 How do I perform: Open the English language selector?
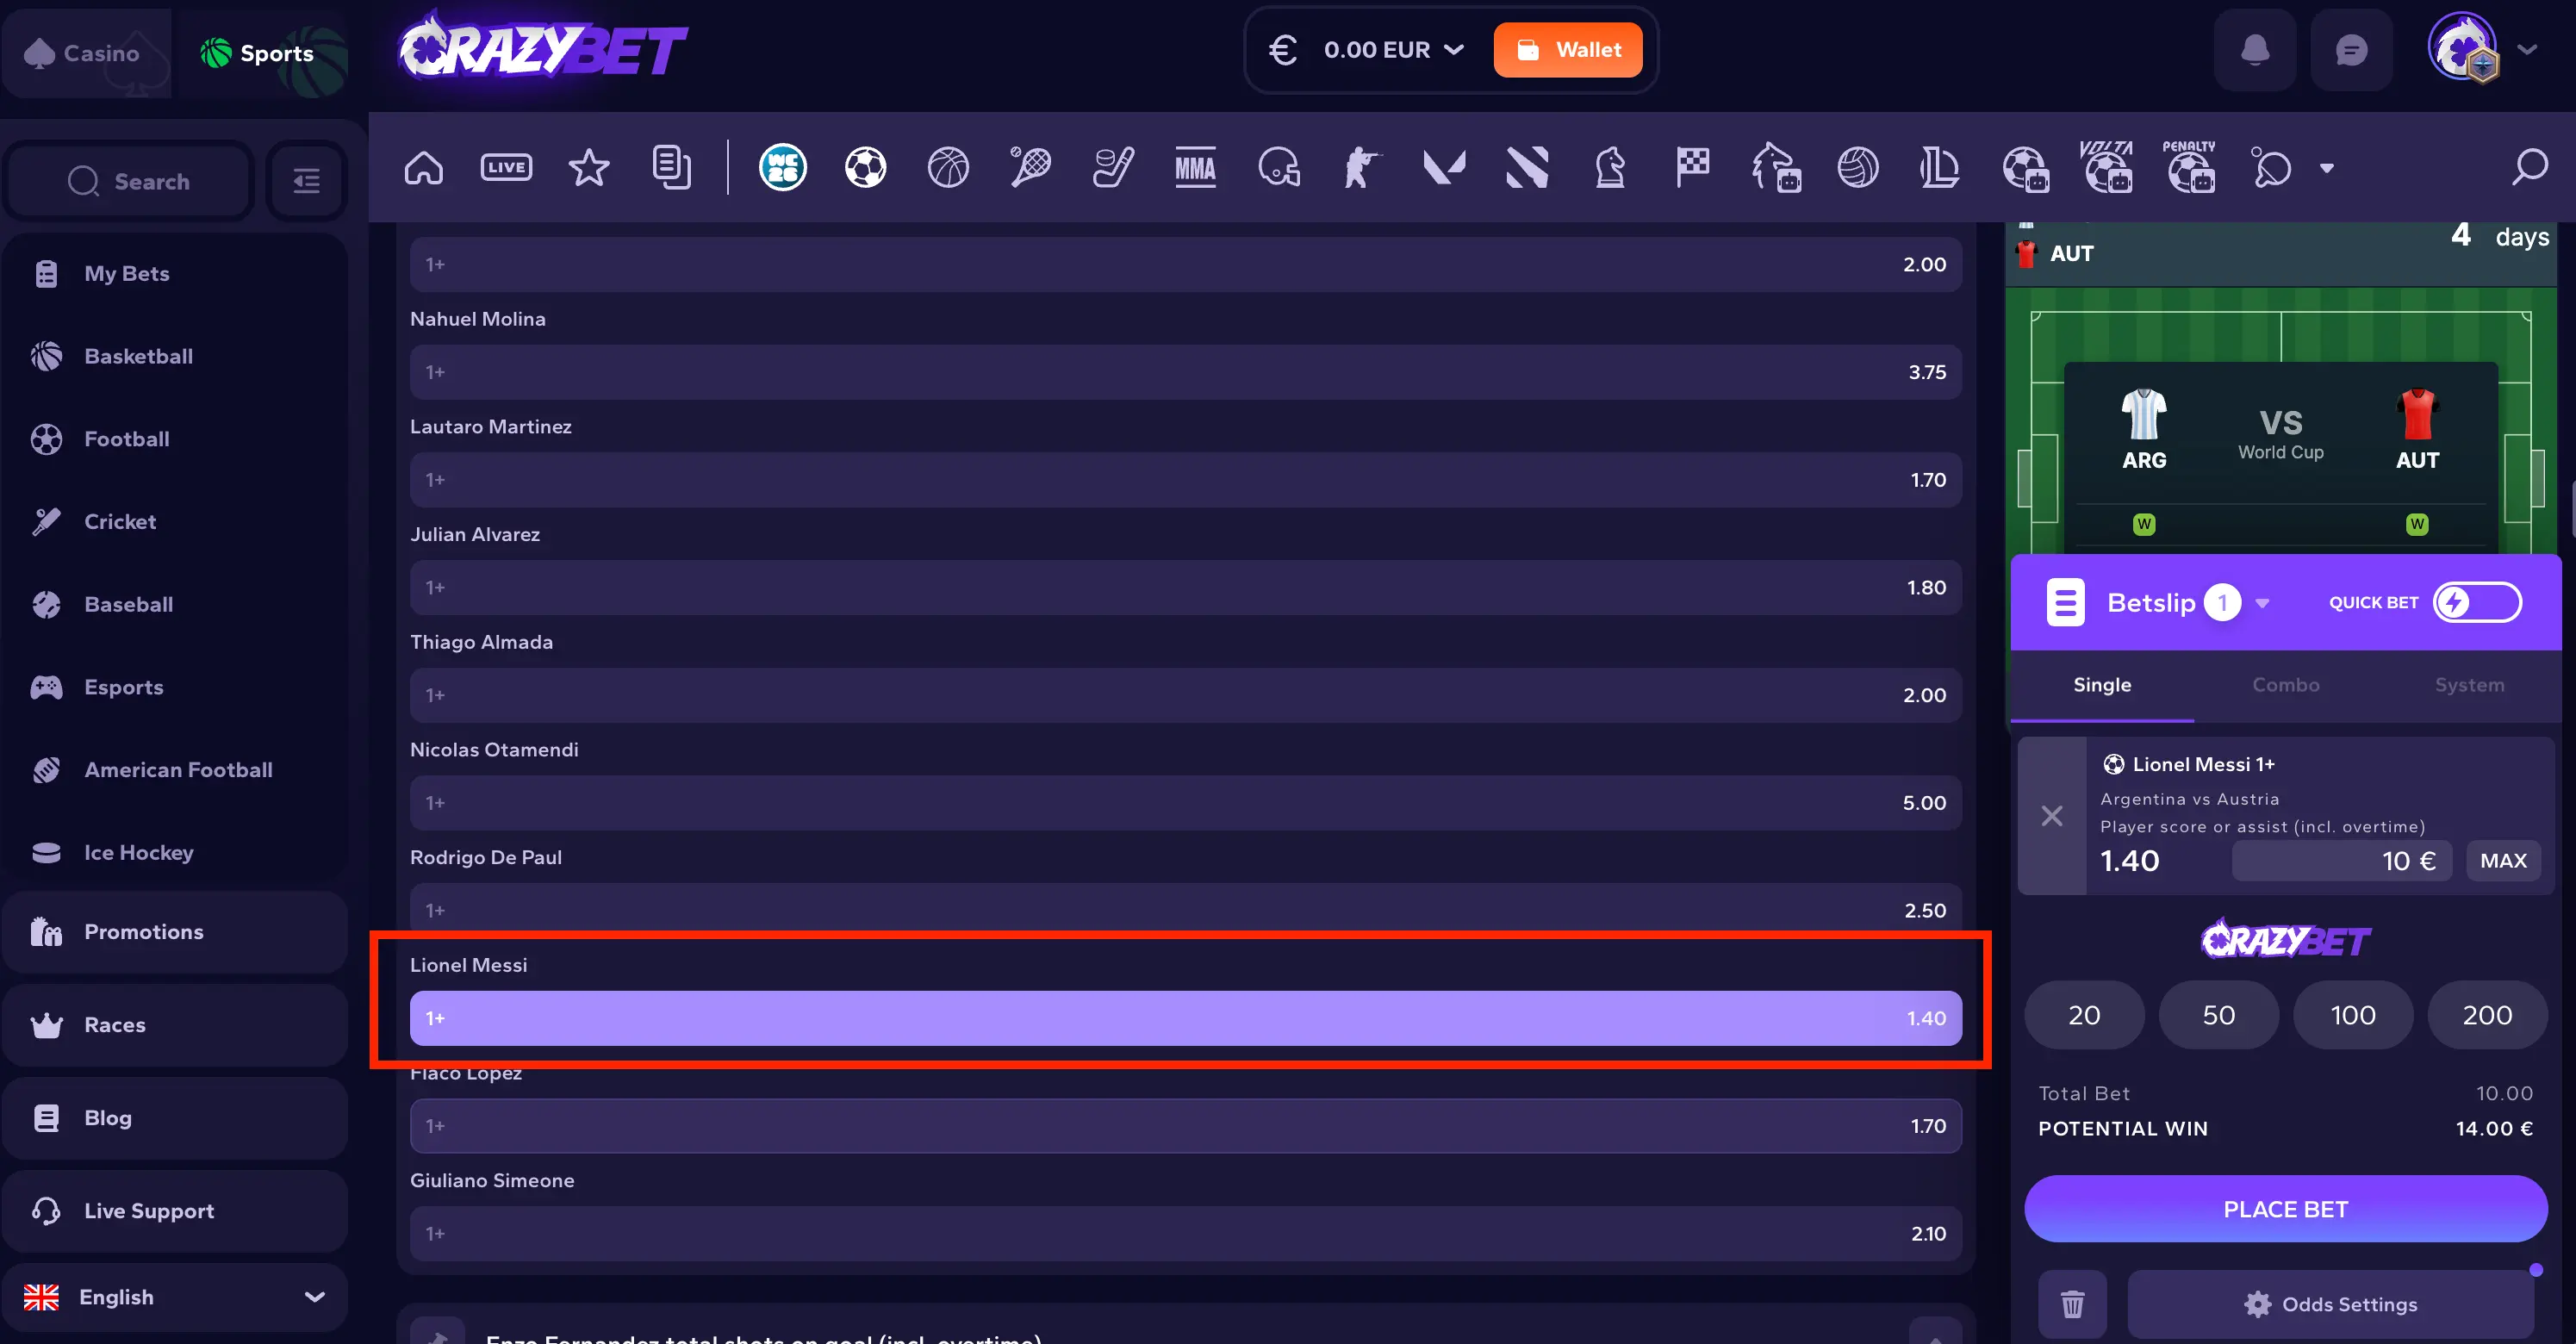tap(174, 1297)
